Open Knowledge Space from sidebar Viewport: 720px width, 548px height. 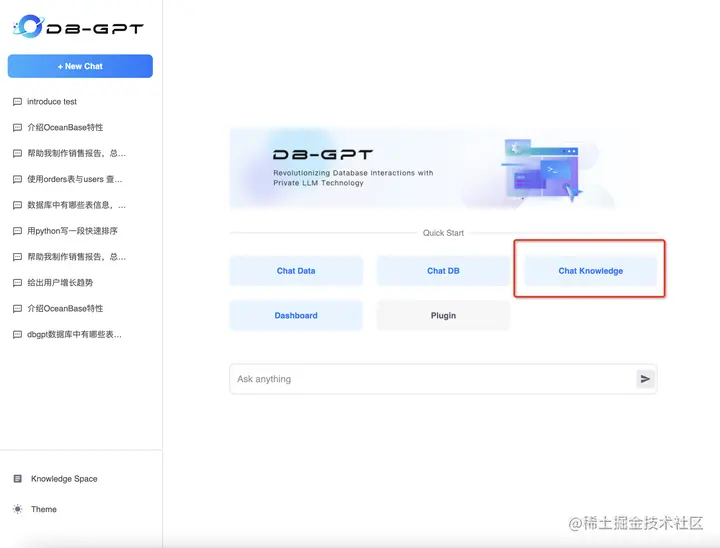(64, 479)
